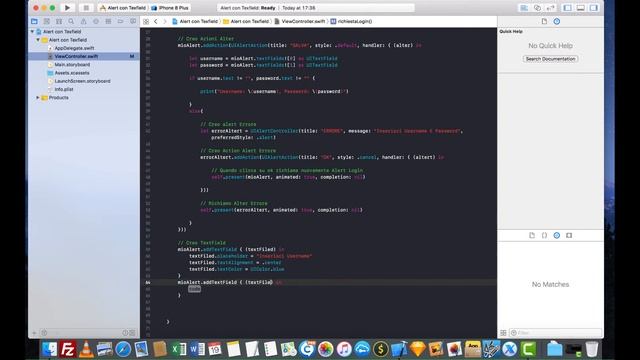The width and height of the screenshot is (640, 360).
Task: Collapse the Alert con Texfield project root
Action: (32, 31)
